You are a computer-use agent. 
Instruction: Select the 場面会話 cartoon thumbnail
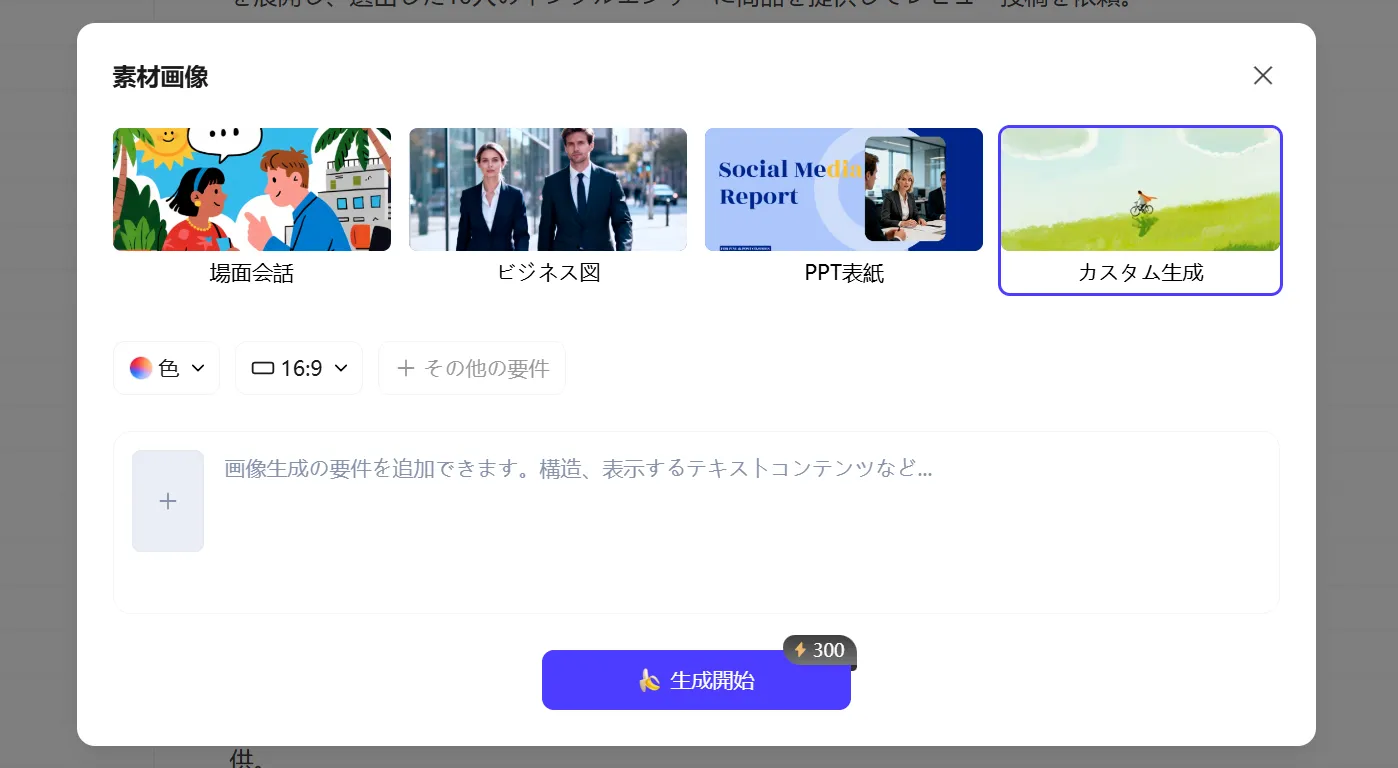[252, 189]
